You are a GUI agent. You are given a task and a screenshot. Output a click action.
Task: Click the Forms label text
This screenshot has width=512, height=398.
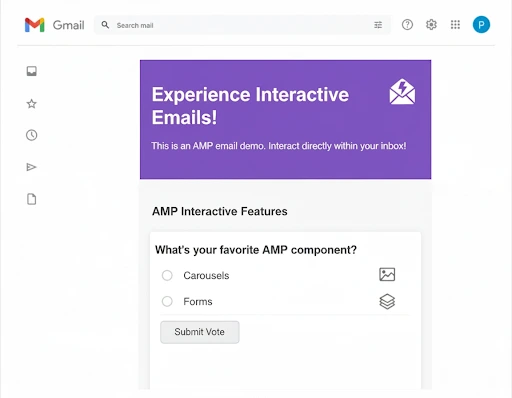(198, 302)
